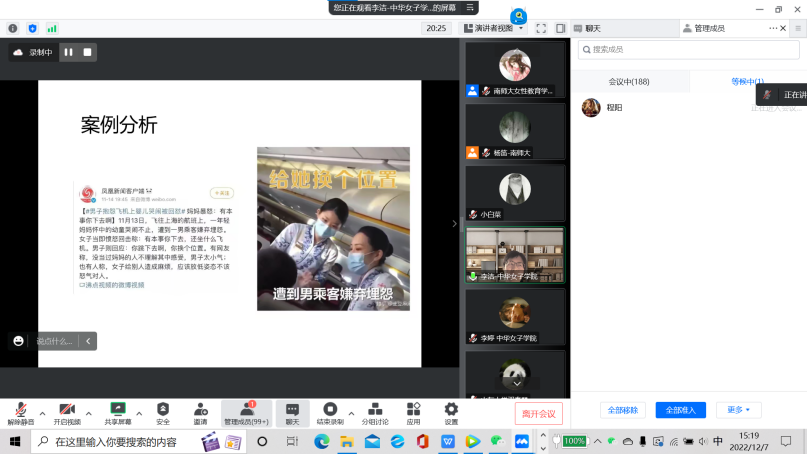Switch to In Meeting (会议中) tab
This screenshot has height=454, width=807.
pos(629,81)
